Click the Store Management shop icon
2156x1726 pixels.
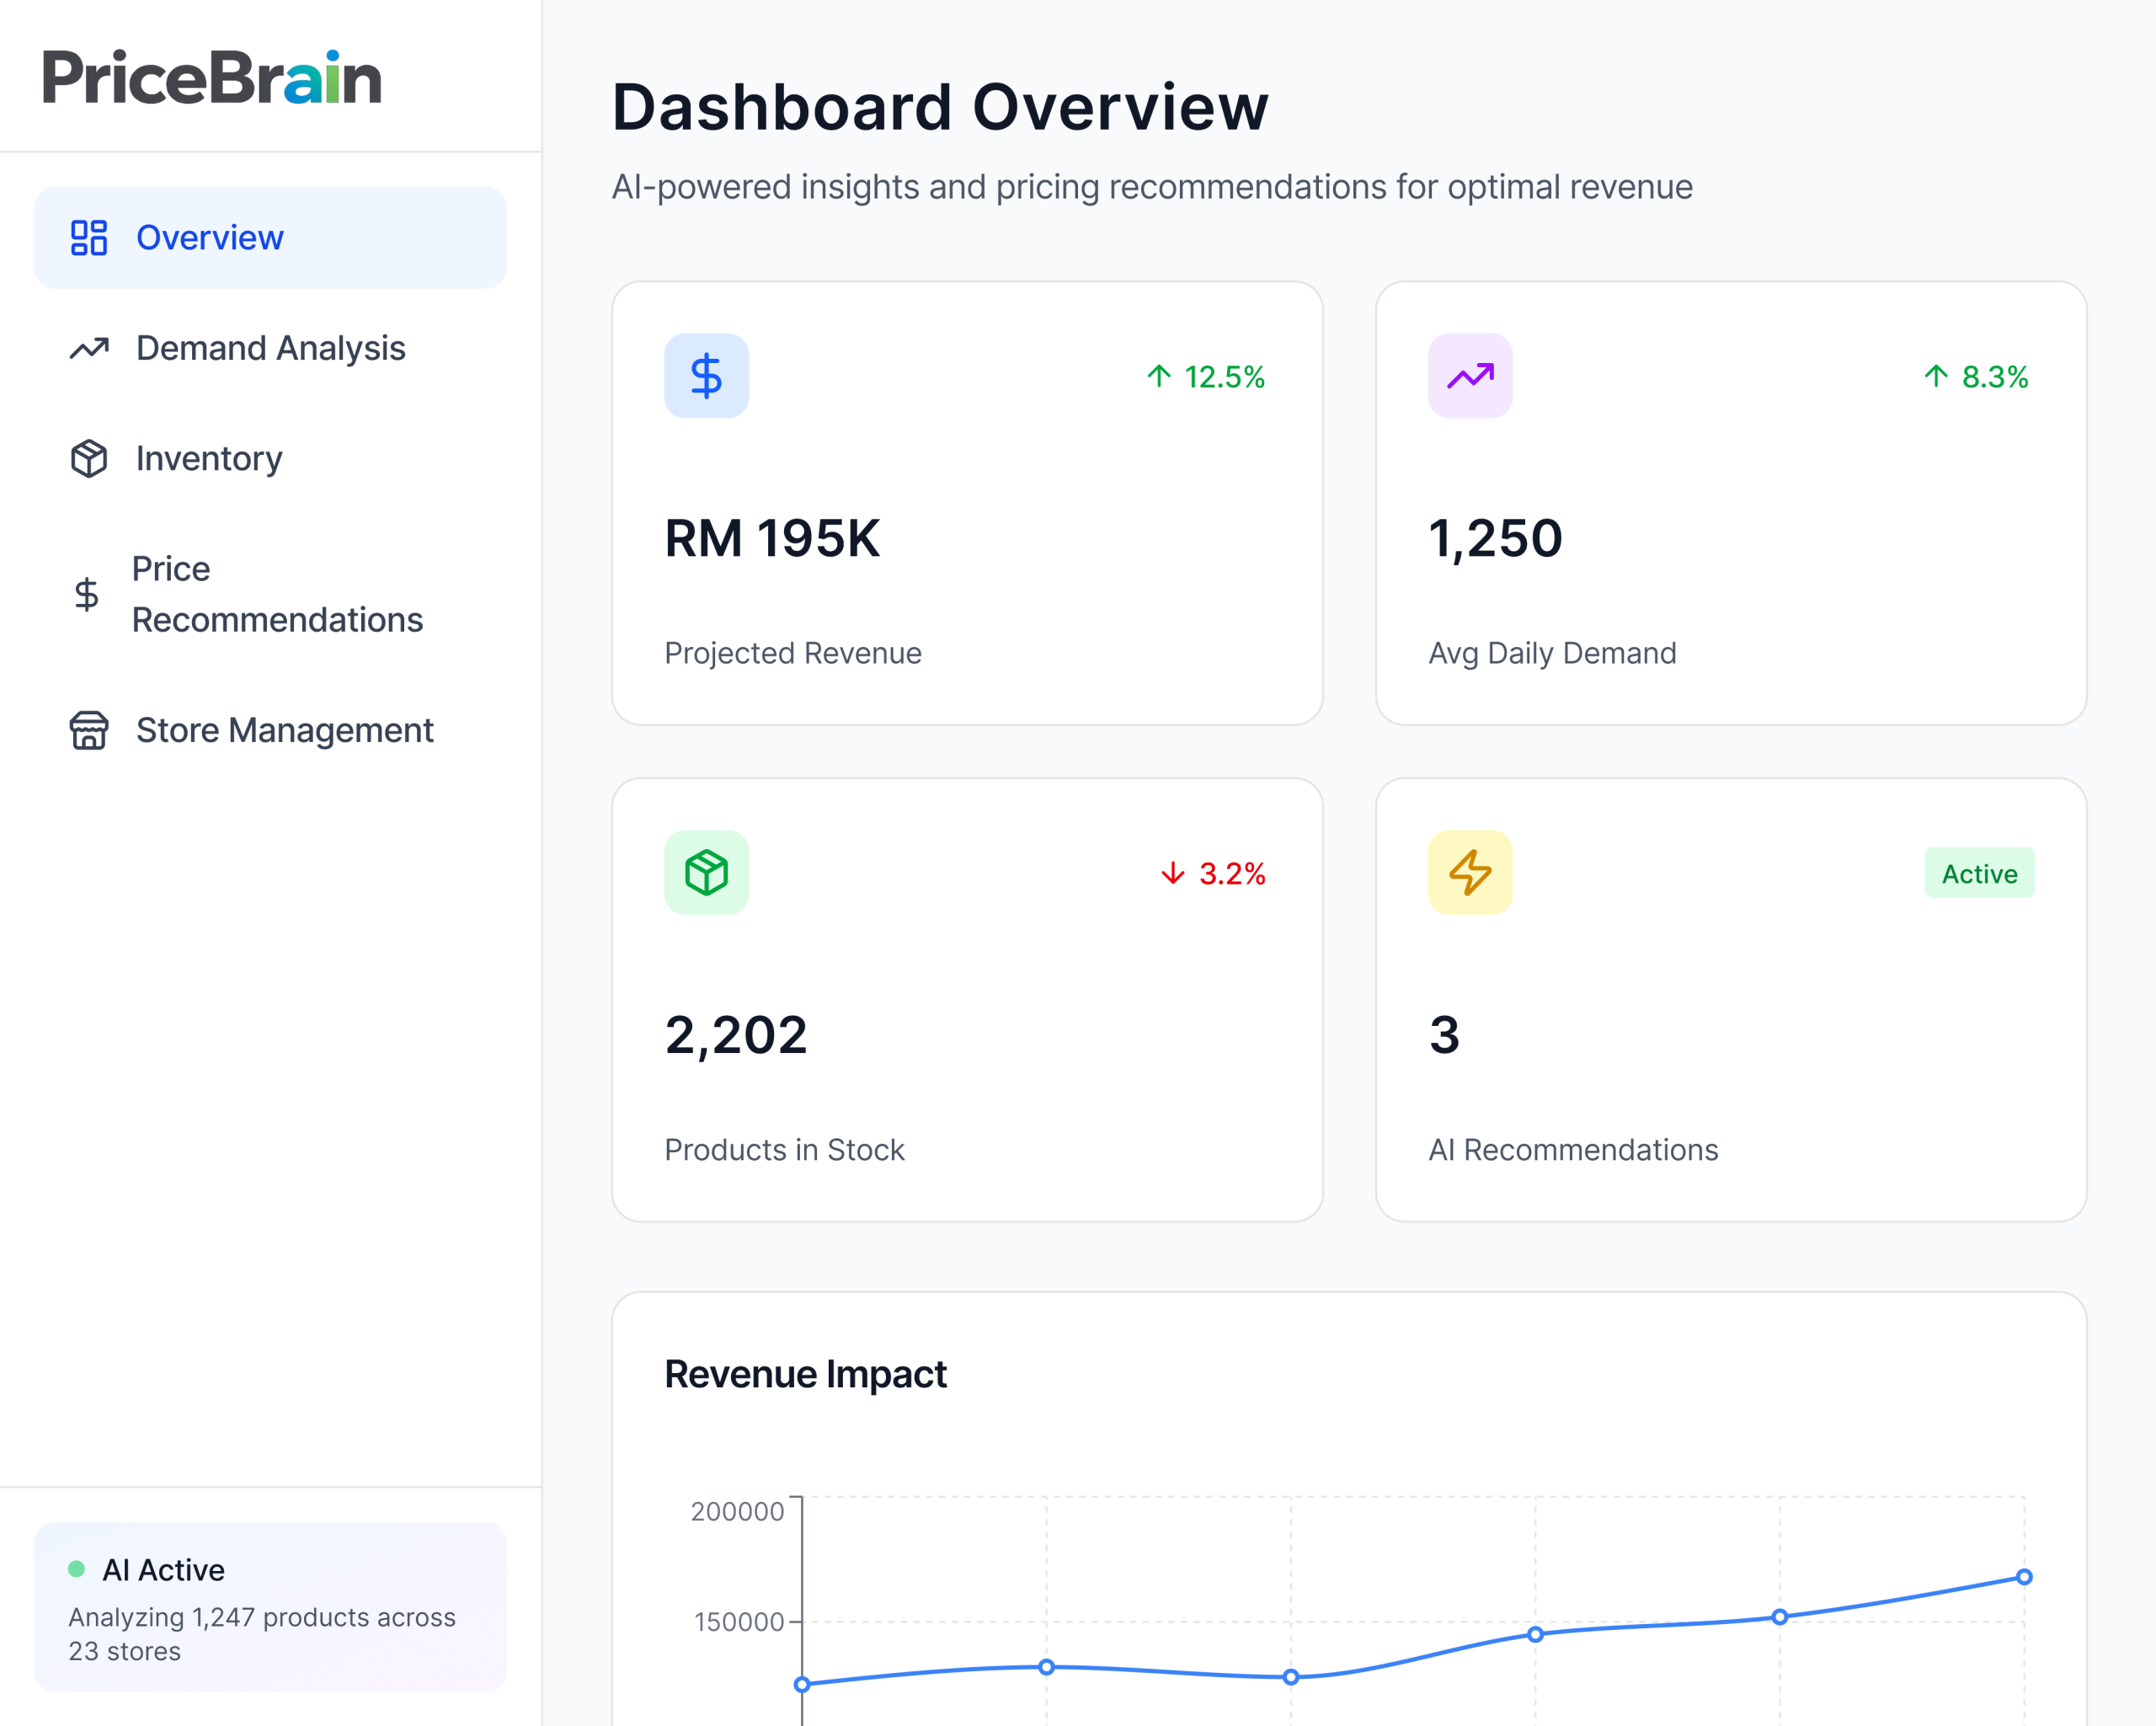[x=88, y=730]
